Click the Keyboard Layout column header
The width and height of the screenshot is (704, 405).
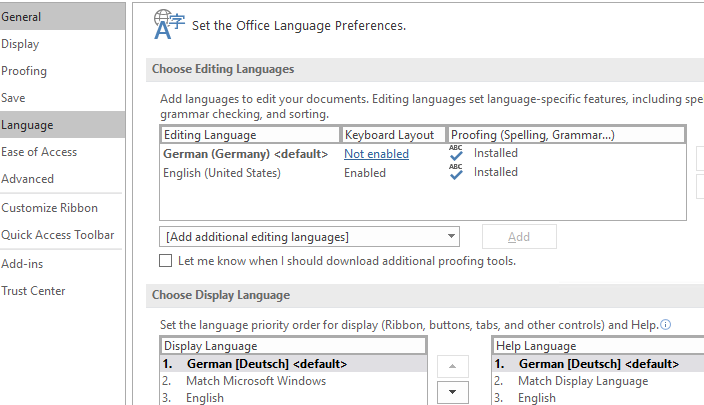(x=389, y=134)
